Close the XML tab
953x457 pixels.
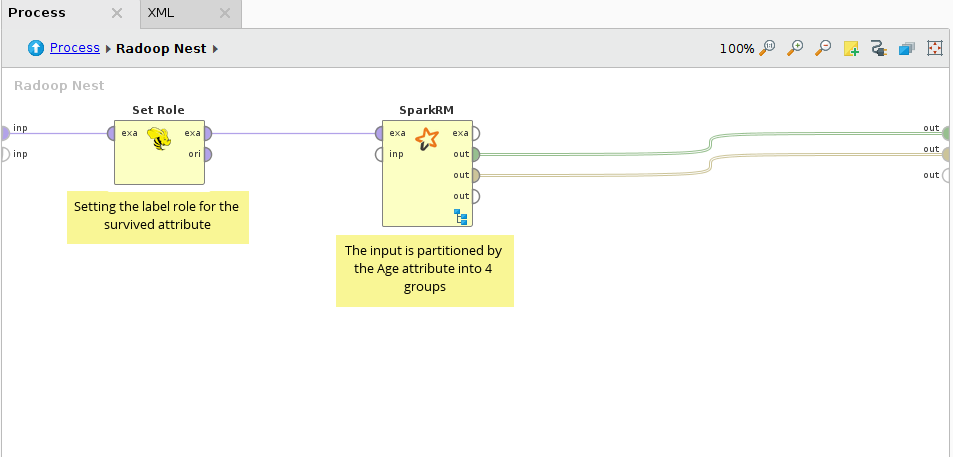click(x=224, y=14)
